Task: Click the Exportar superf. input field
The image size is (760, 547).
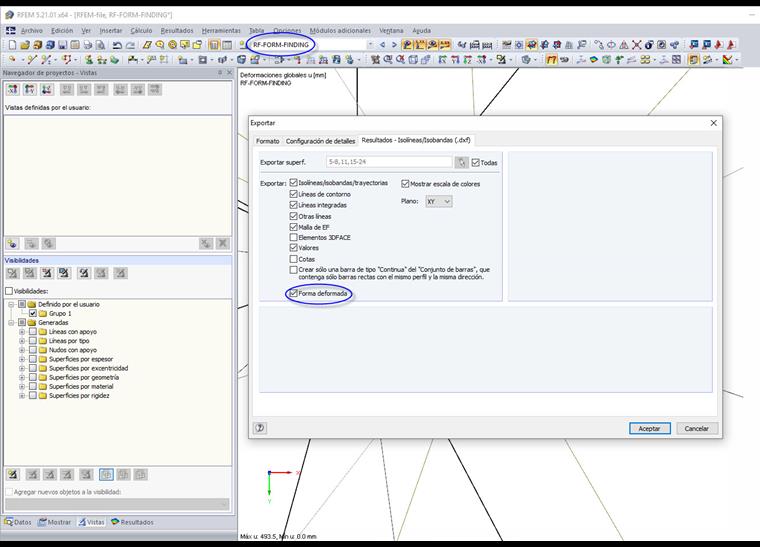Action: [x=389, y=162]
